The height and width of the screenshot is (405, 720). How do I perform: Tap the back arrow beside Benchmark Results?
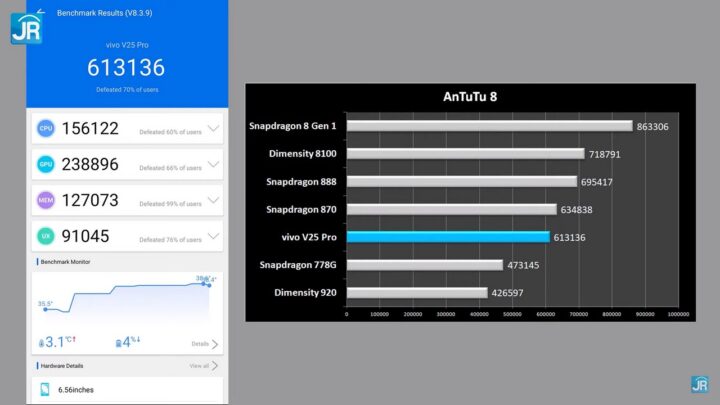tap(41, 11)
